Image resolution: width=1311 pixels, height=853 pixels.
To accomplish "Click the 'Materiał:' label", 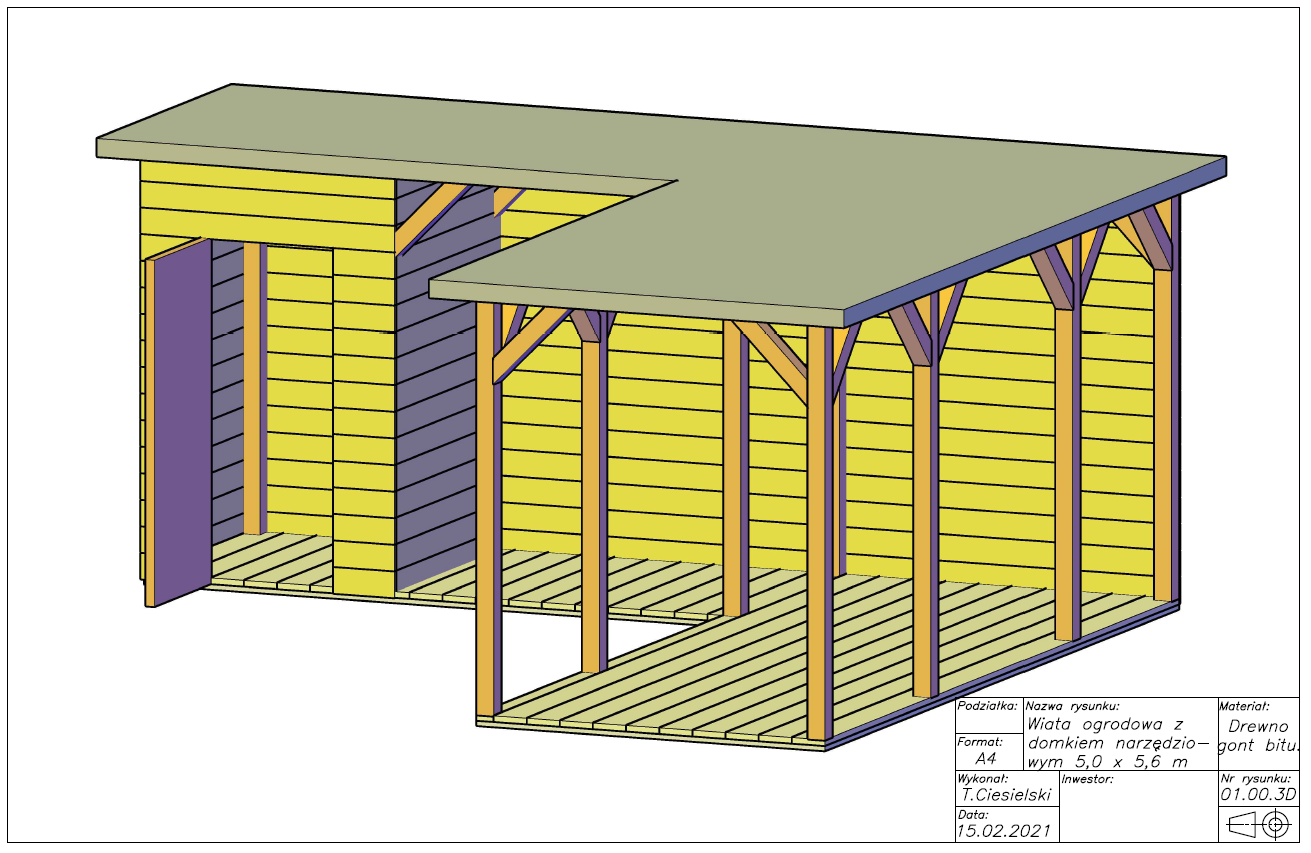I will [x=1244, y=705].
